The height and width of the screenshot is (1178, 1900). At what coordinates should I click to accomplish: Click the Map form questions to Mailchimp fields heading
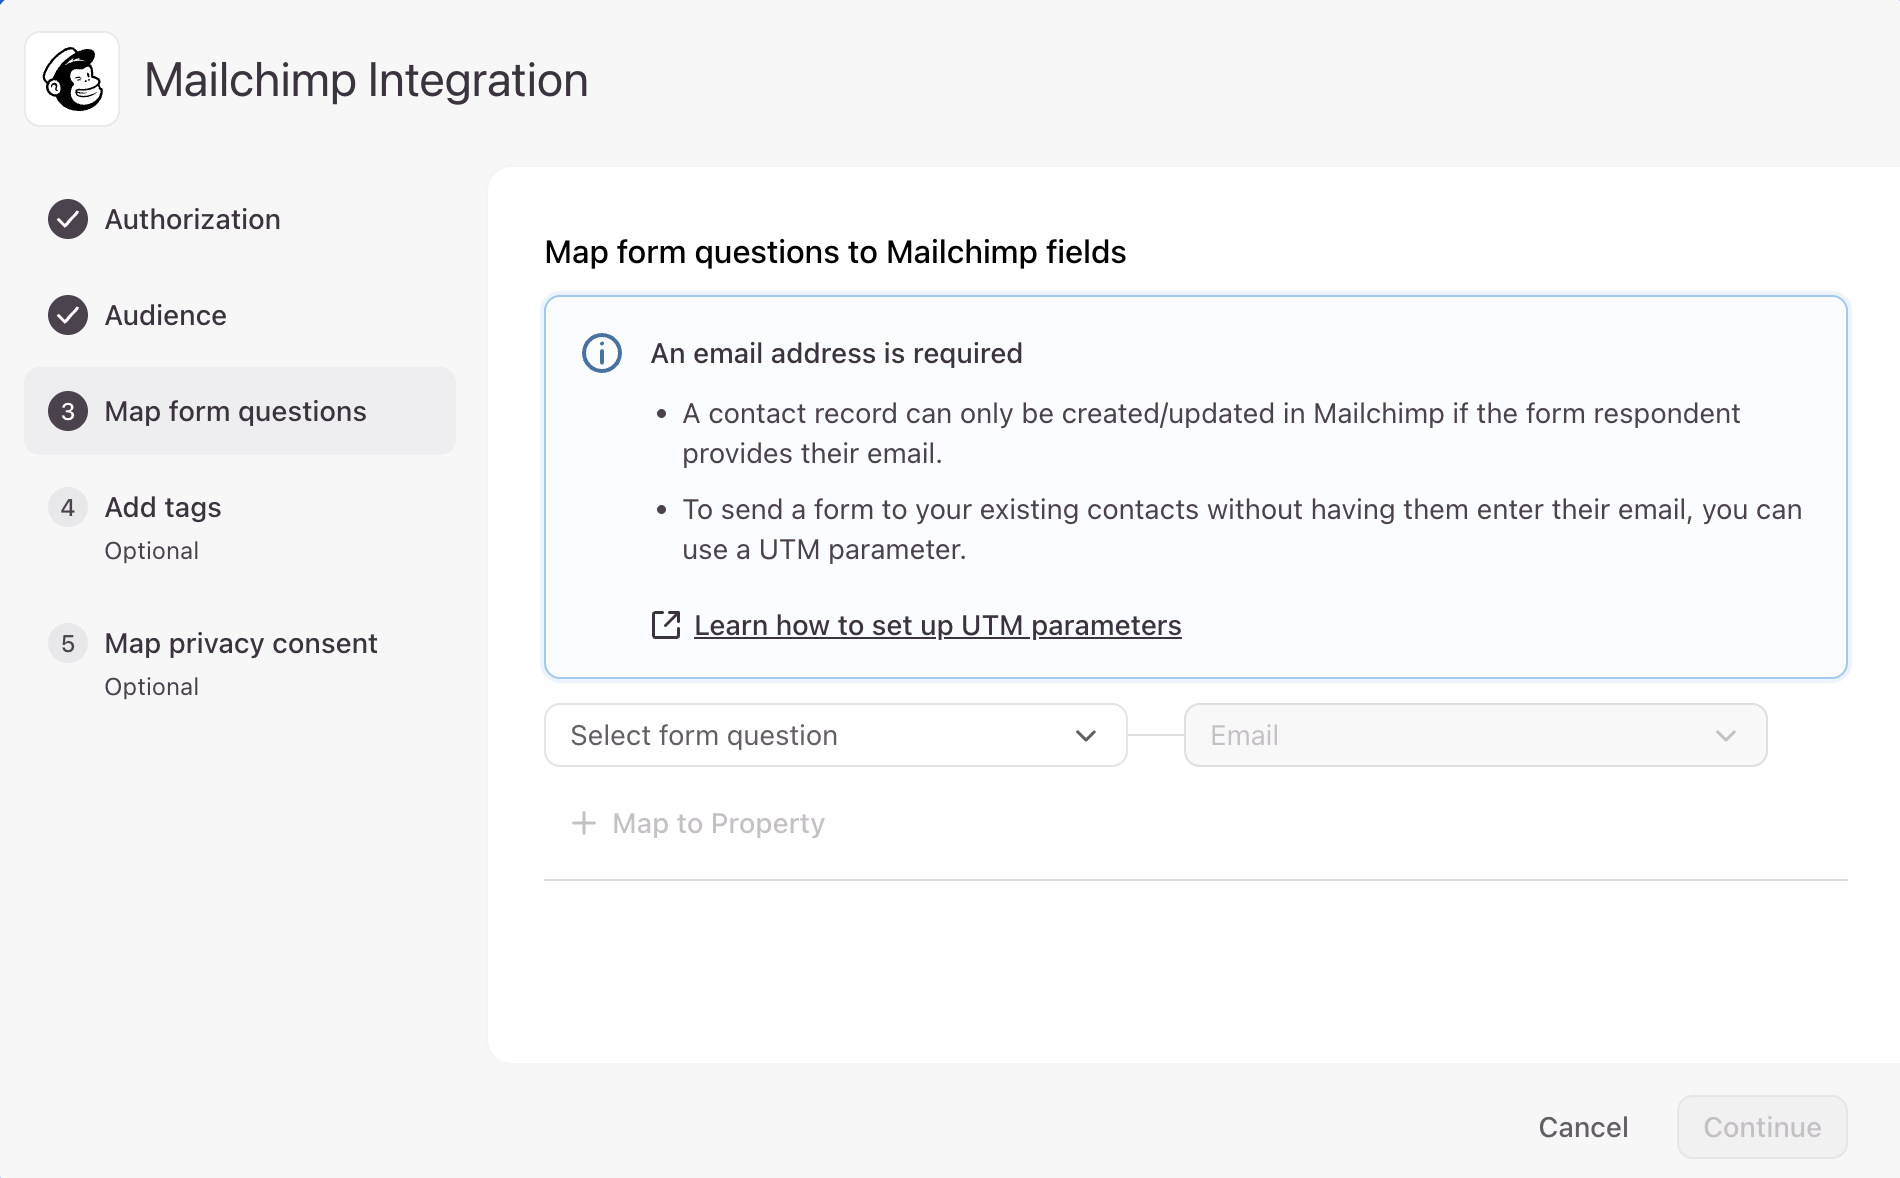[x=835, y=252]
